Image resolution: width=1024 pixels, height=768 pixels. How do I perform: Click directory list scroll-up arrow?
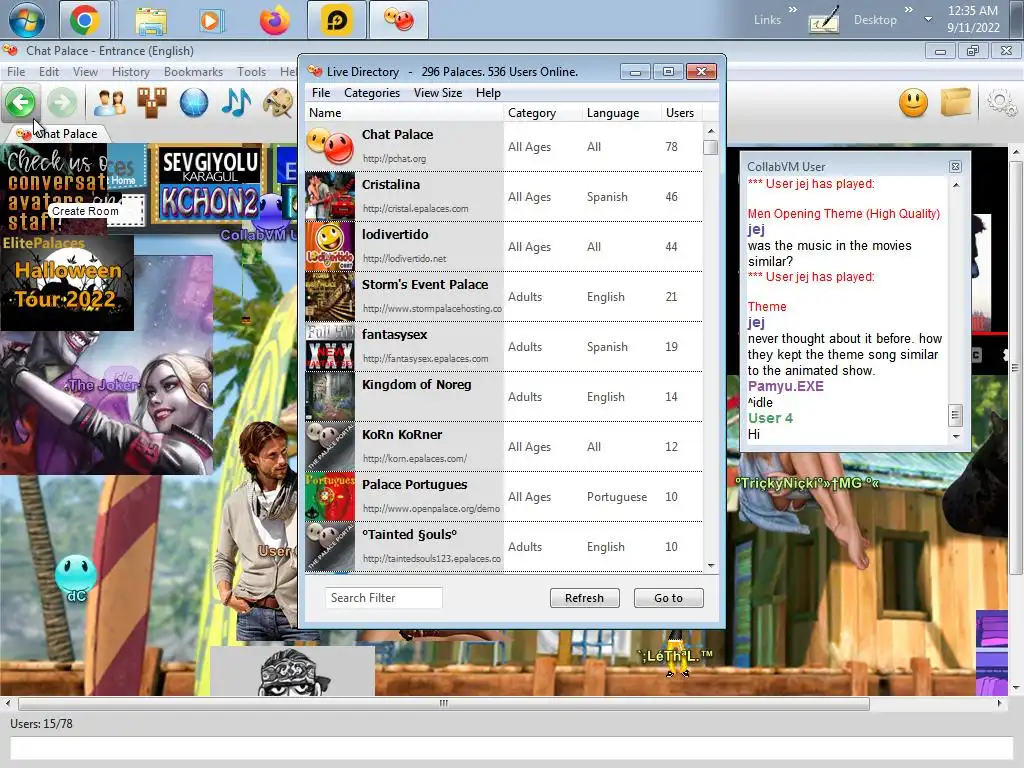point(711,131)
